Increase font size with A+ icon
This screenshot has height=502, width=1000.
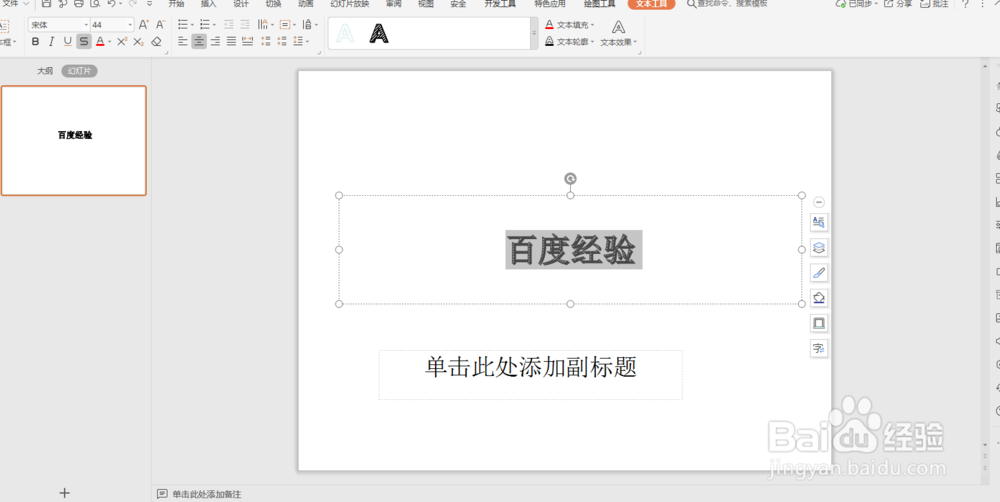143,25
